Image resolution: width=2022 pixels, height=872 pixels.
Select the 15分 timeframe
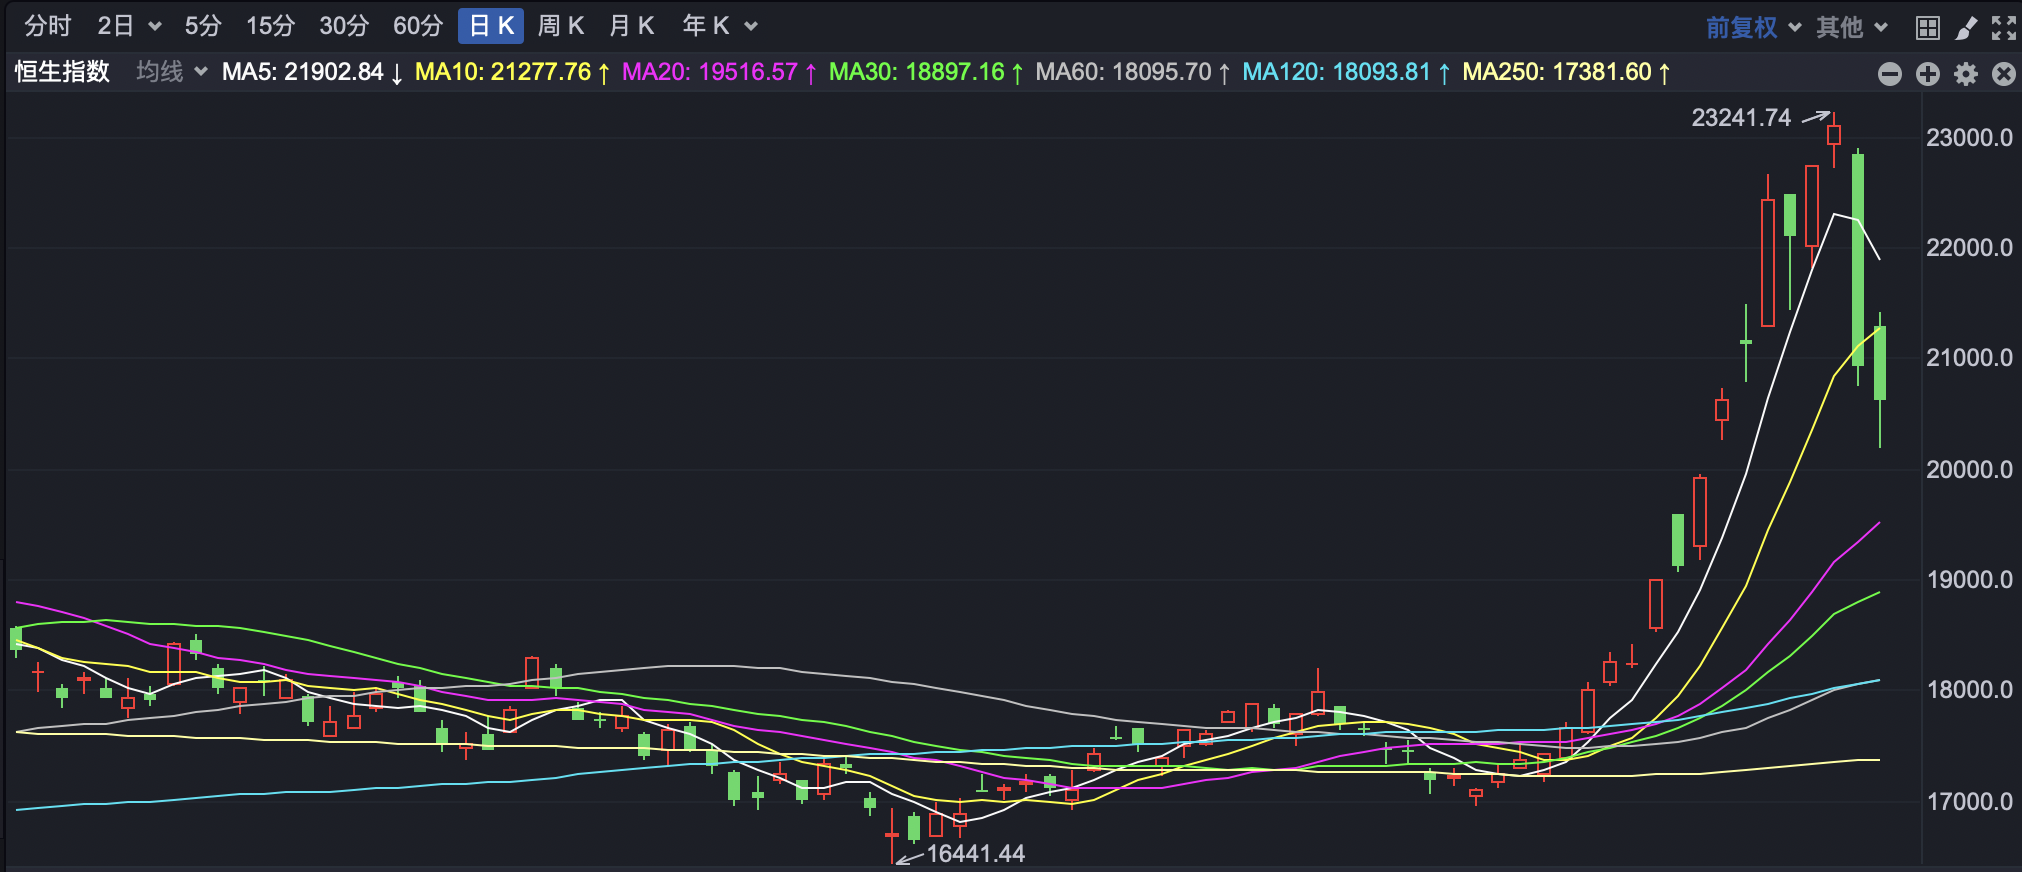click(x=270, y=26)
